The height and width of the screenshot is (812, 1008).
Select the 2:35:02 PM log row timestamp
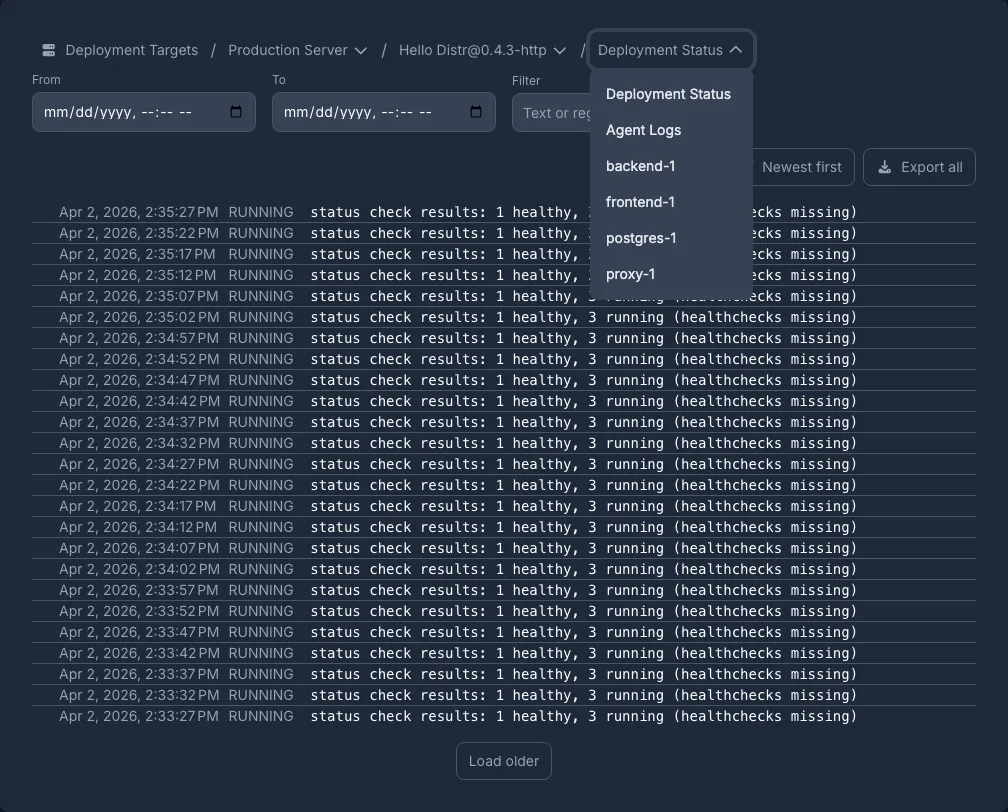pyautogui.click(x=139, y=317)
